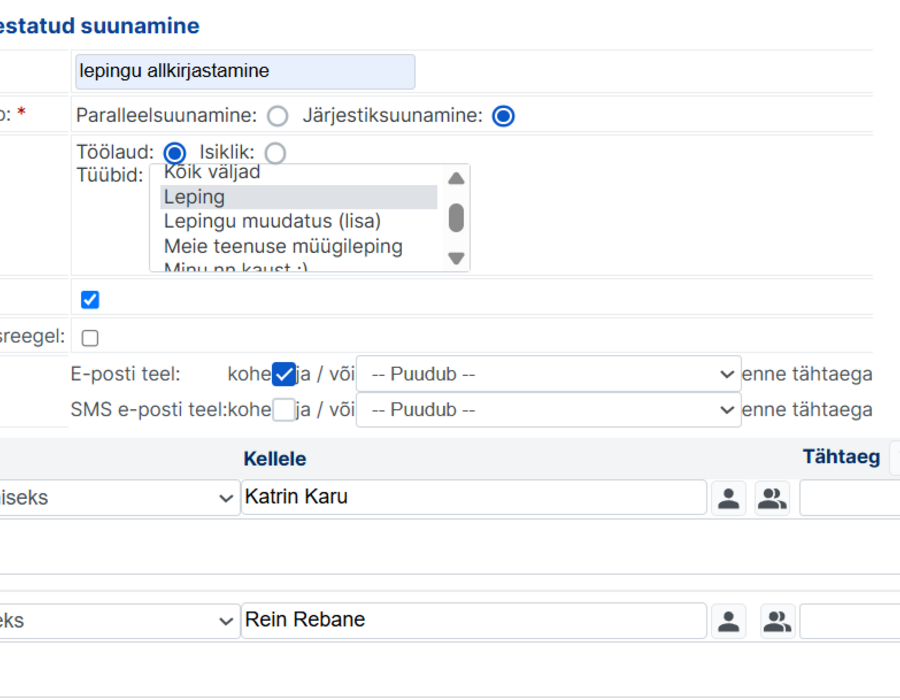Select the Järjestiksuunamine radio button
Viewport: 900px width, 700px height.
click(503, 116)
